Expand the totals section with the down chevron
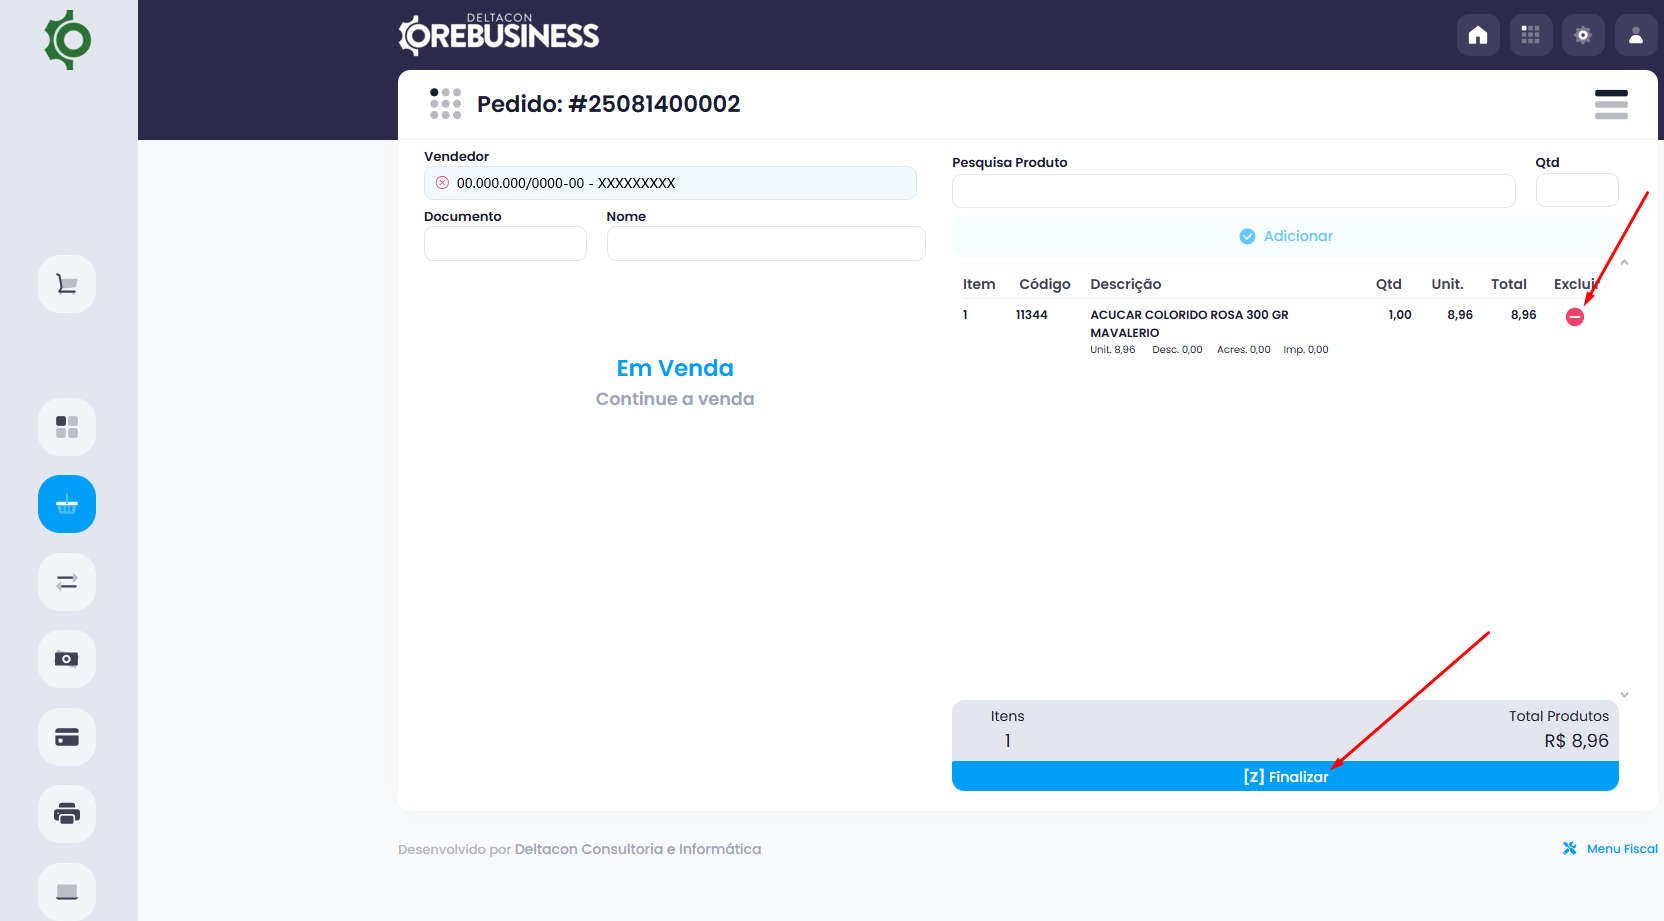 [x=1625, y=693]
